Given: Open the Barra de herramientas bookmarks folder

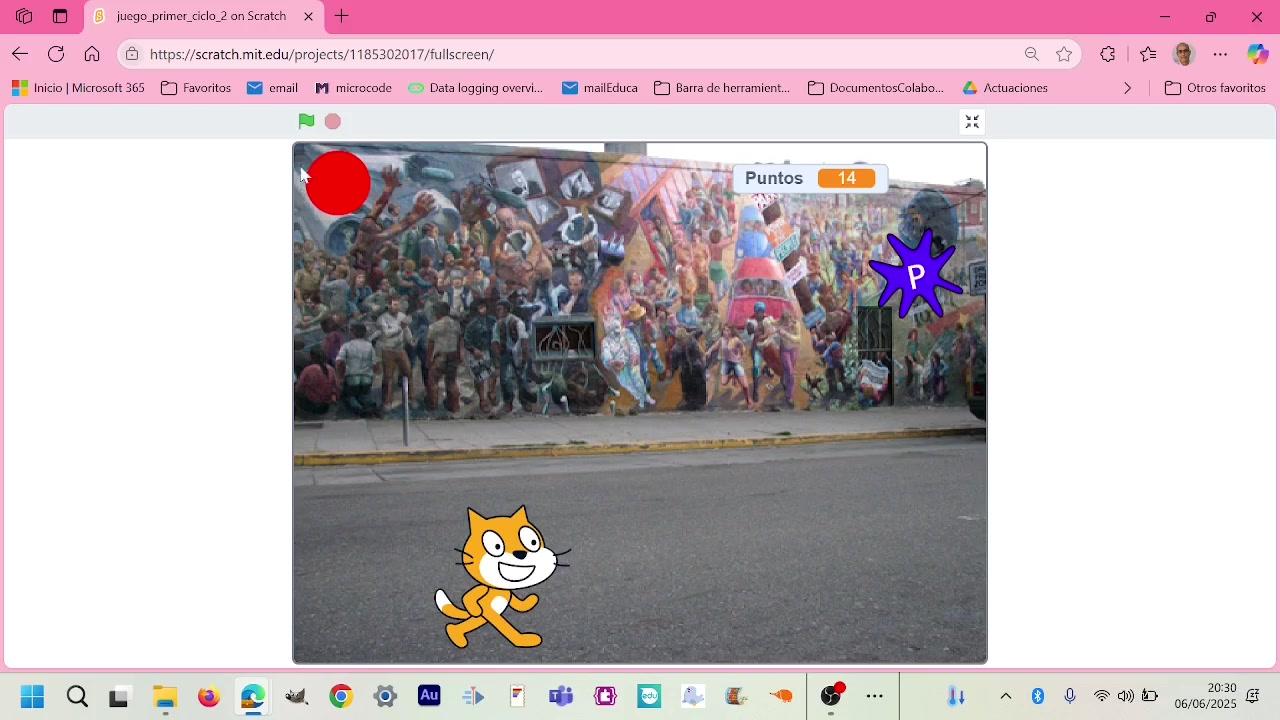Looking at the screenshot, I should point(722,88).
